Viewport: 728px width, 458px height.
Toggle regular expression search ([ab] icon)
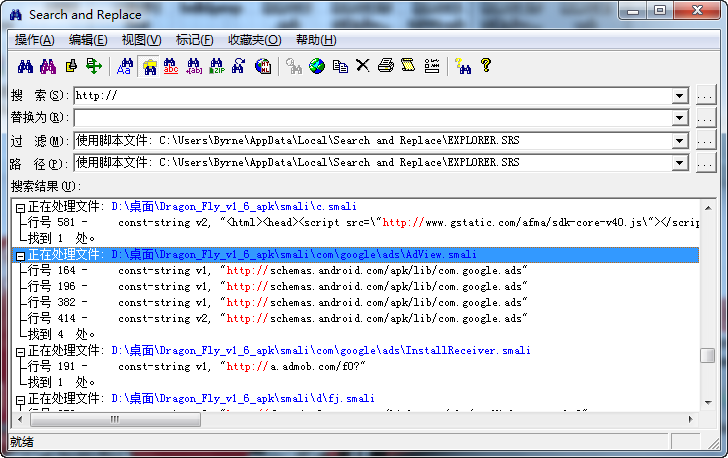coord(194,66)
